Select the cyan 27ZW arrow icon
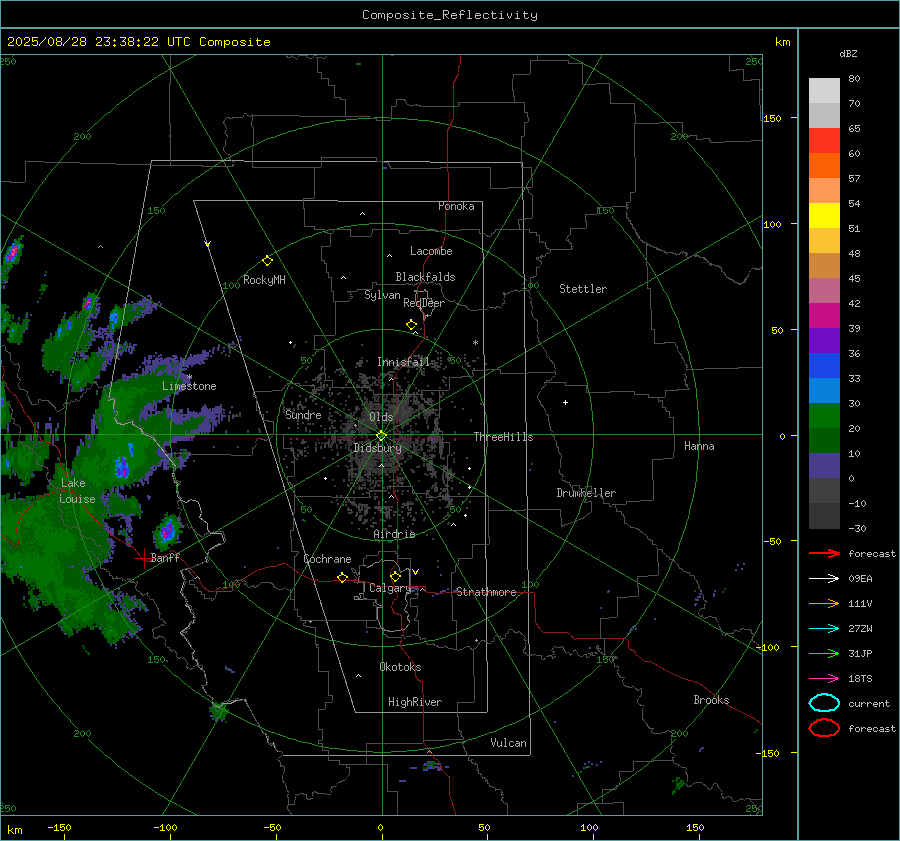This screenshot has height=841, width=900. pos(824,629)
